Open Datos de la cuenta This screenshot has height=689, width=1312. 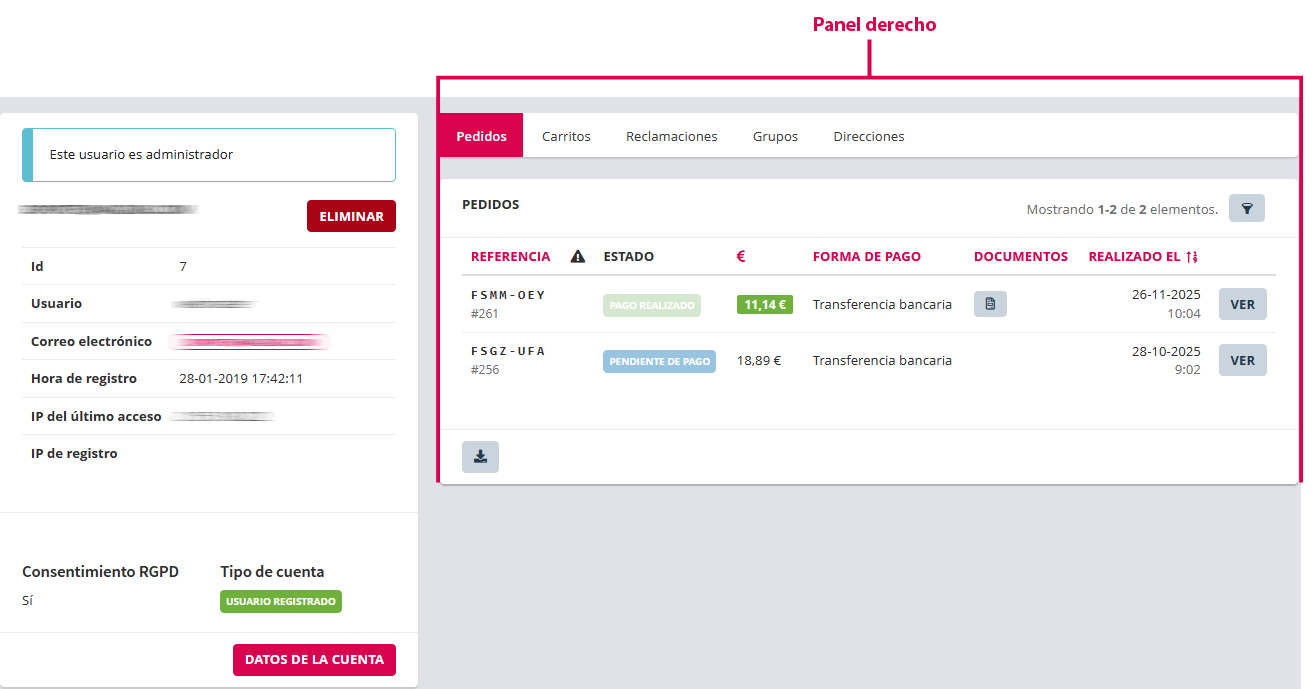tap(314, 660)
